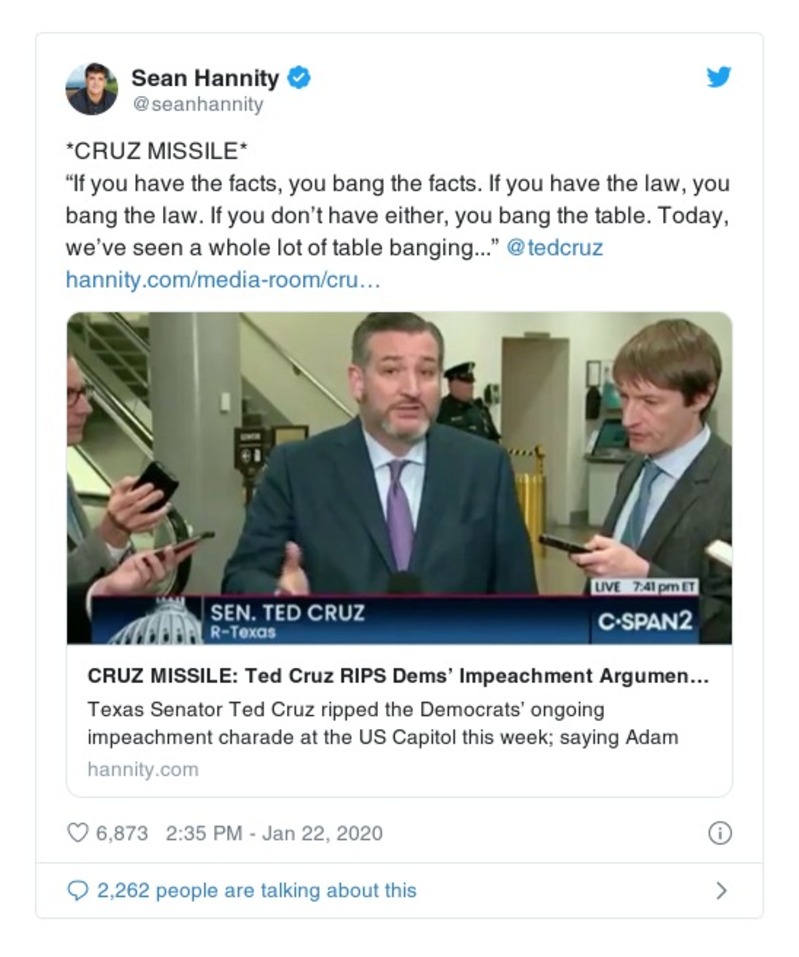Like the tweet with the heart icon
Screen dimensions: 799x957
pyautogui.click(x=77, y=833)
